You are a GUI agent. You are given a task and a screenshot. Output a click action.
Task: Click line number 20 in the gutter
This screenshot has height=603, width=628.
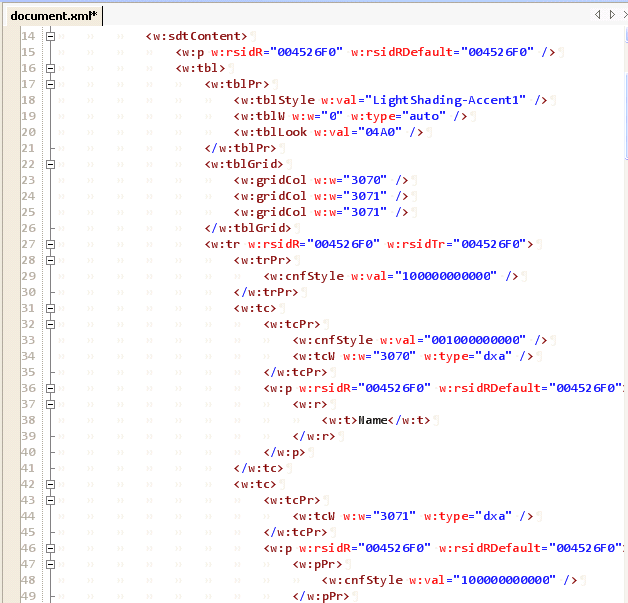pos(28,132)
